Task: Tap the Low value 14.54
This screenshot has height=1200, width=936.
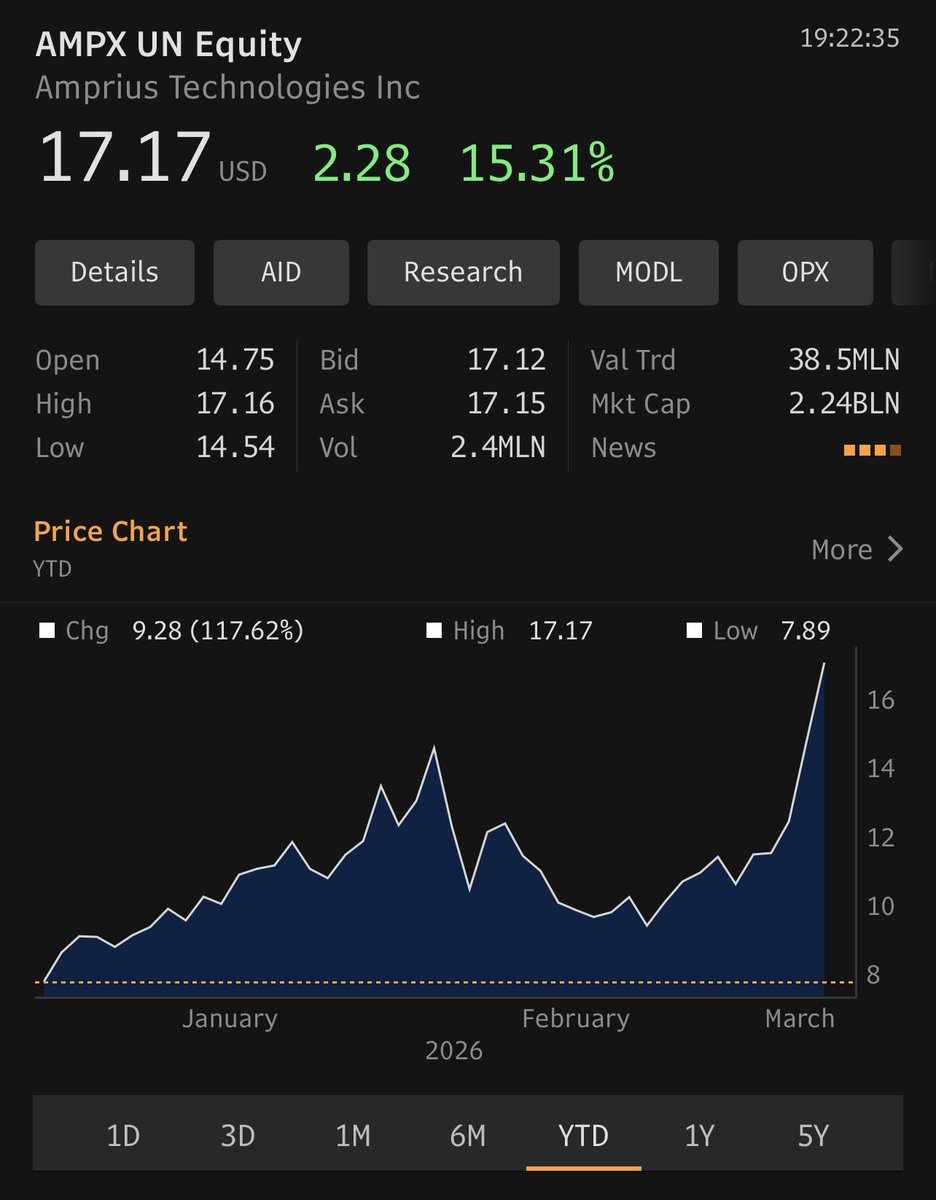Action: point(235,447)
